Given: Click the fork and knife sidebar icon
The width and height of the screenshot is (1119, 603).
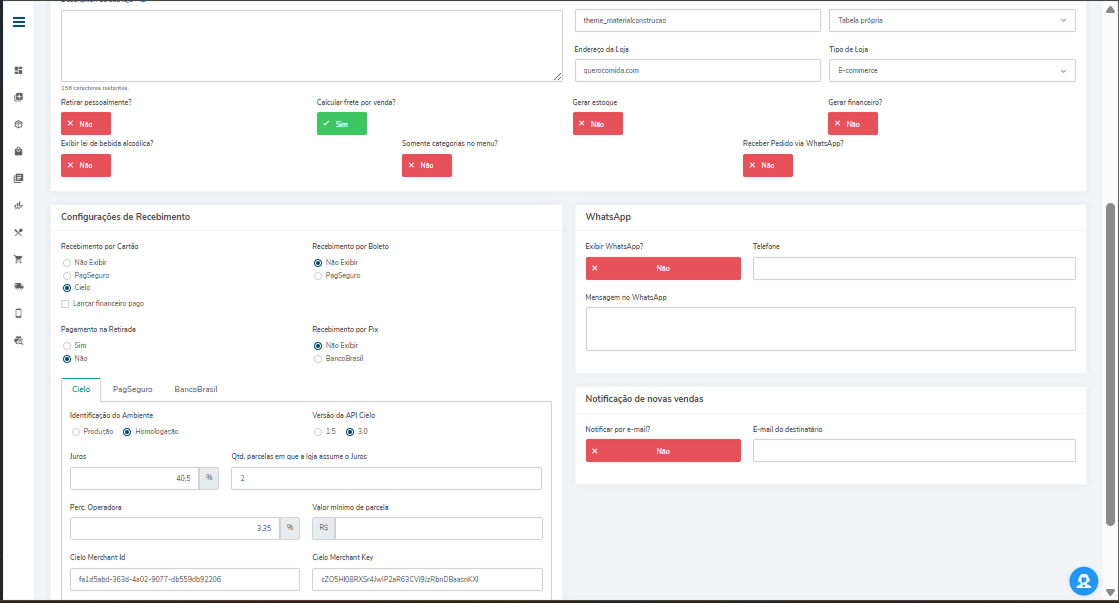Looking at the screenshot, I should pyautogui.click(x=18, y=232).
